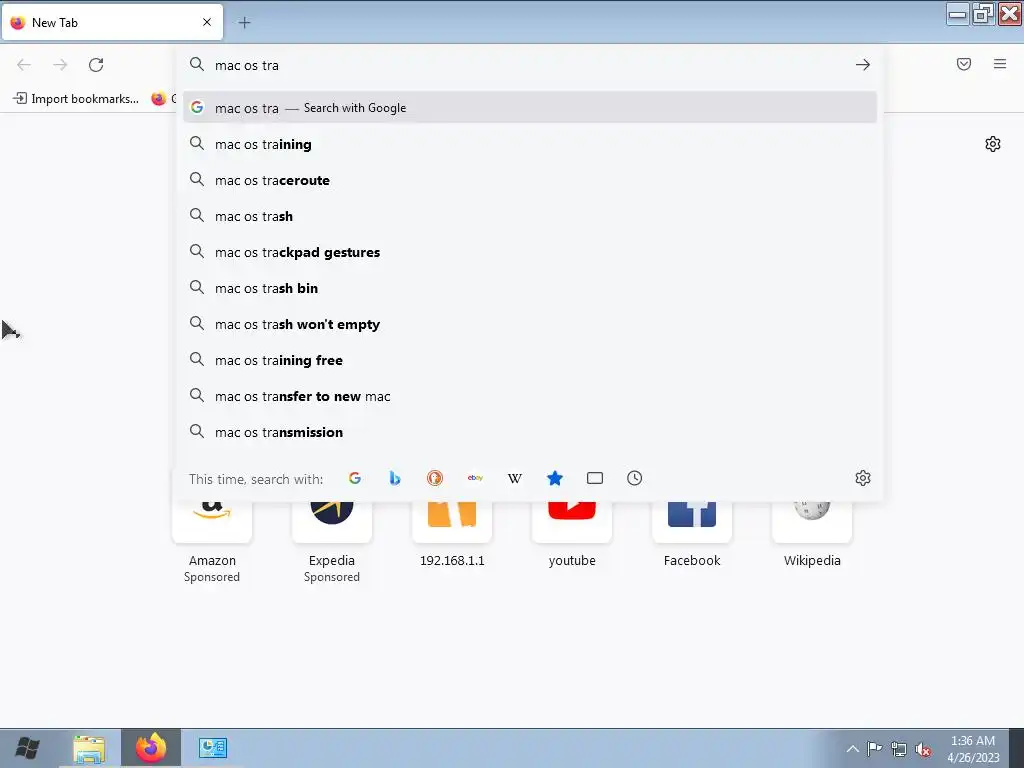
Task: Open network tray icon
Action: point(899,749)
